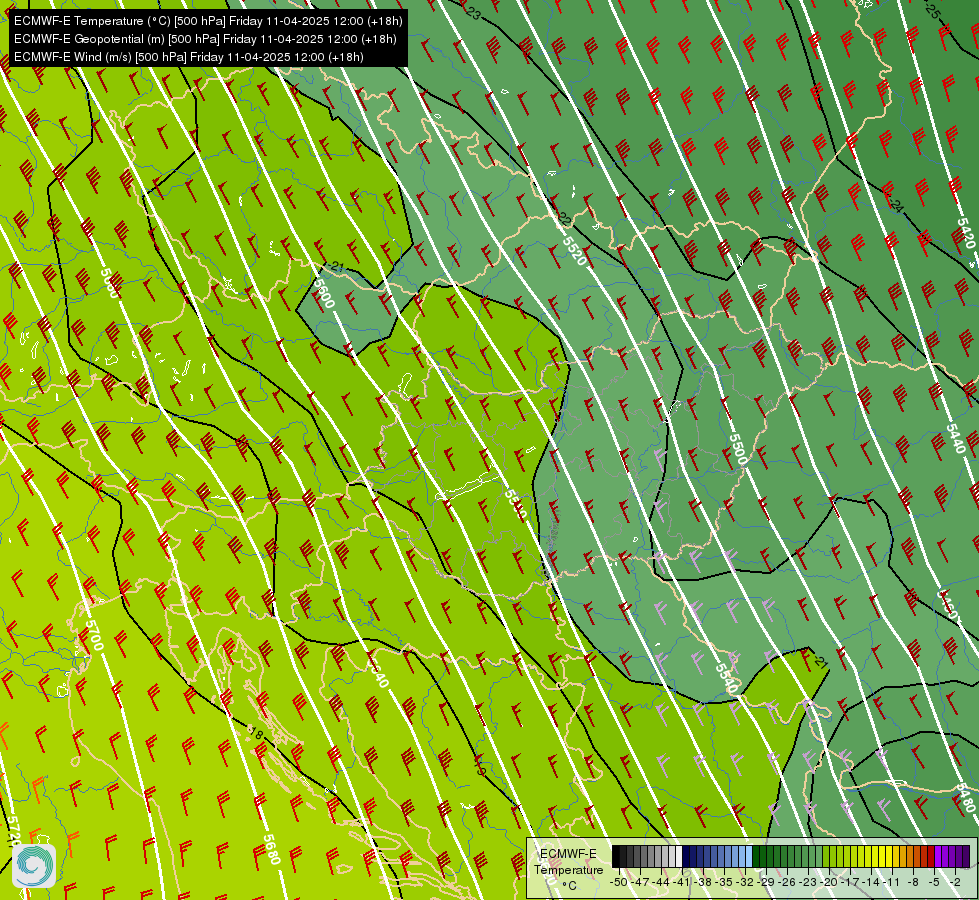This screenshot has width=979, height=900.
Task: Click the 5700 geopotential contour label
Action: click(x=94, y=635)
